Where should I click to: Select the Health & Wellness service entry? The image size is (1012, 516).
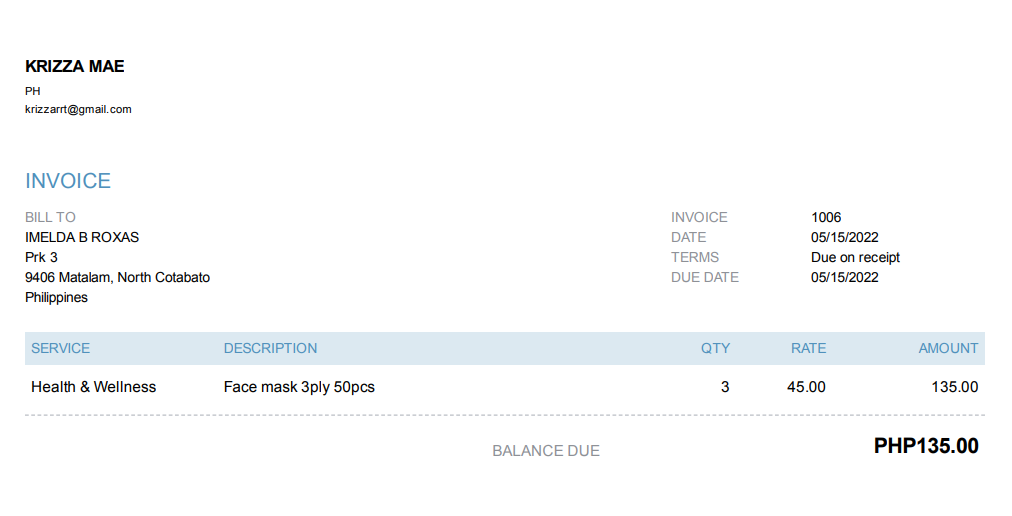pos(93,387)
